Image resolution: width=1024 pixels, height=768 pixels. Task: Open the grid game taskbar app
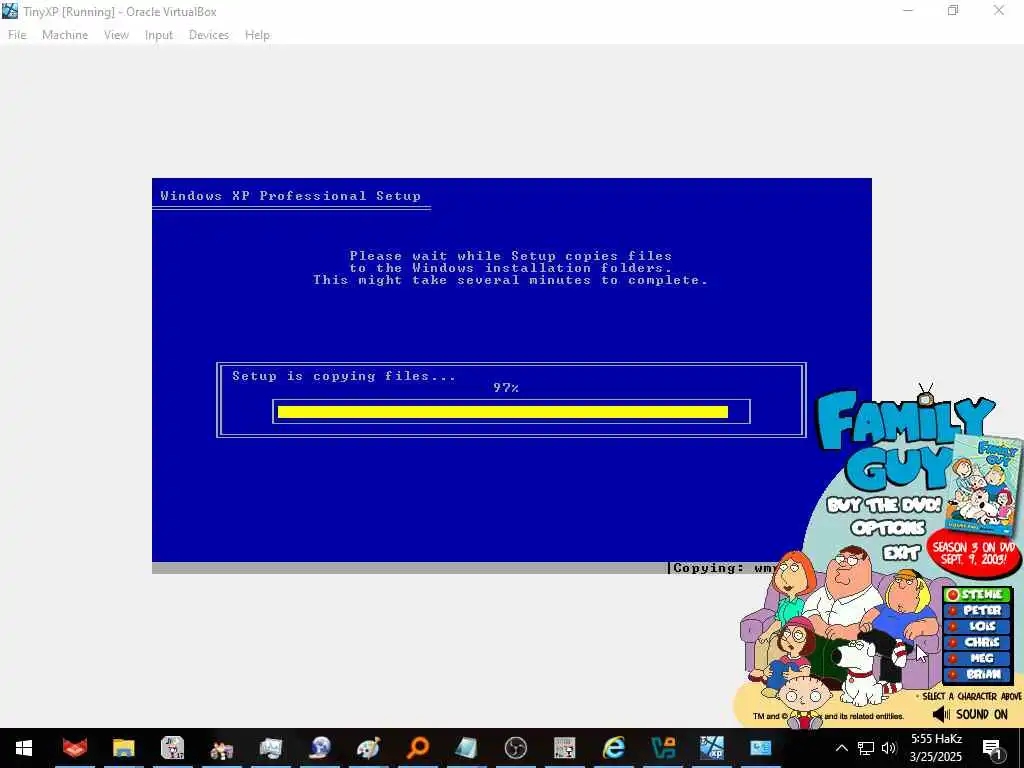pos(564,748)
